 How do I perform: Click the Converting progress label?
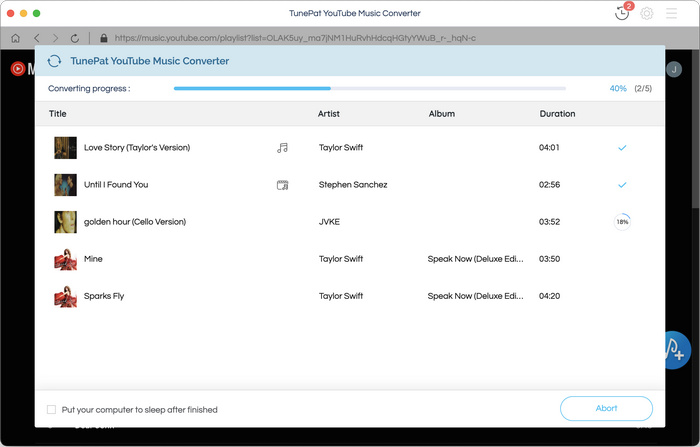[89, 88]
